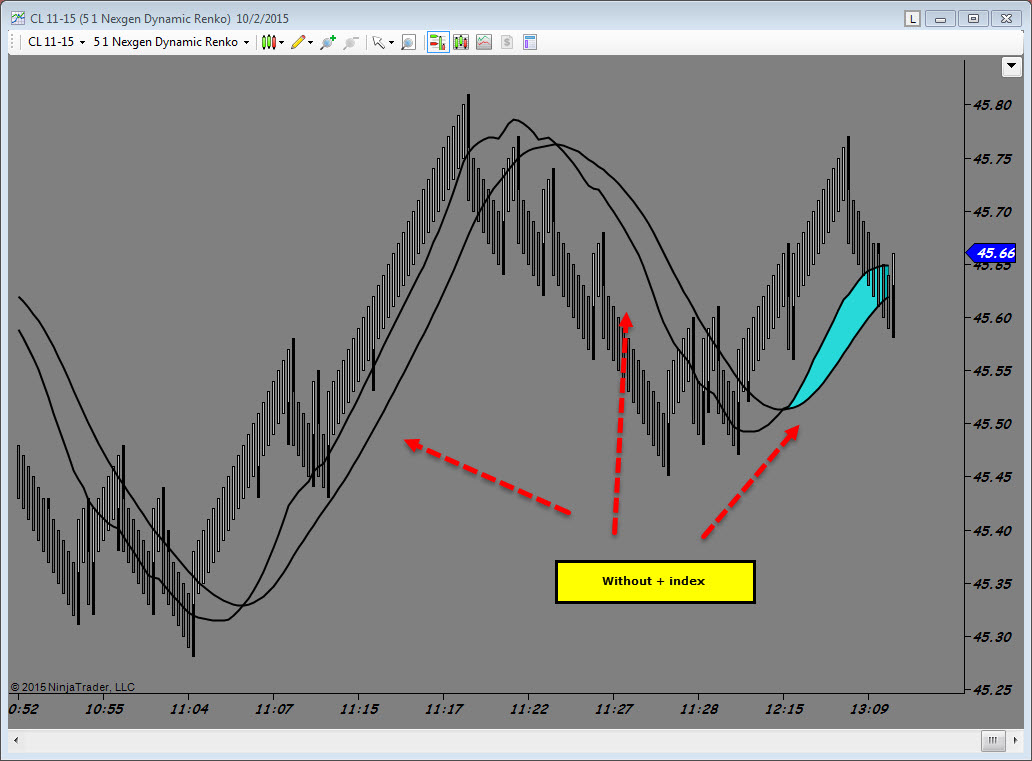
Task: Minimize the chart window
Action: coord(941,19)
